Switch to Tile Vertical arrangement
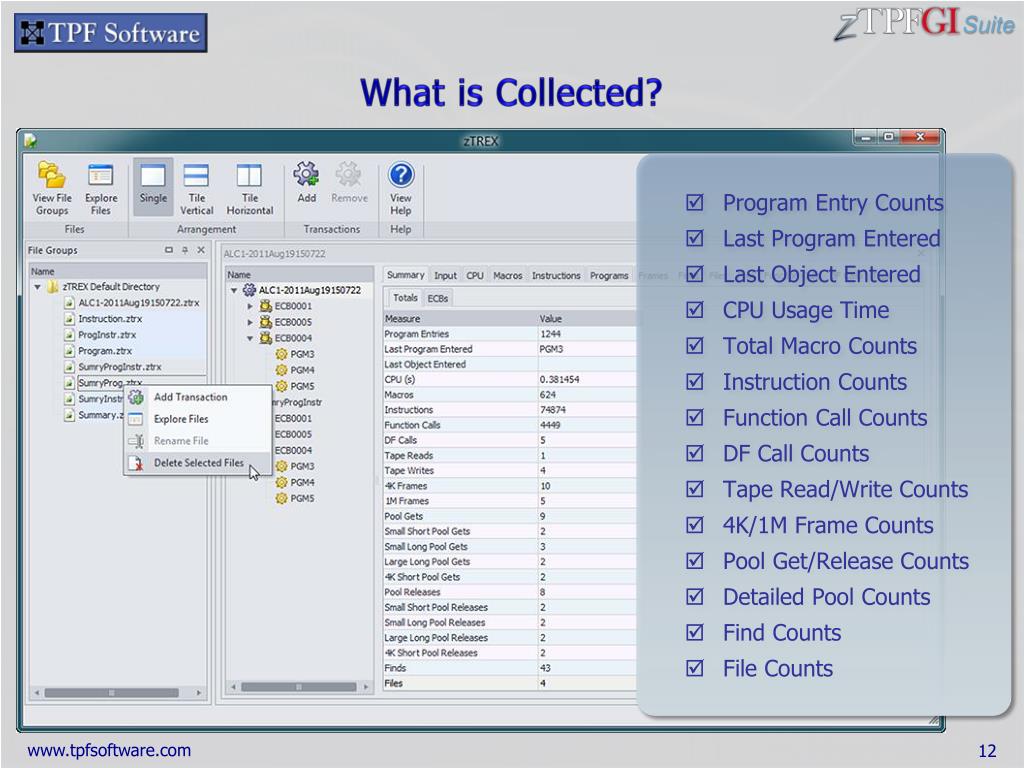This screenshot has width=1024, height=768. tap(197, 188)
